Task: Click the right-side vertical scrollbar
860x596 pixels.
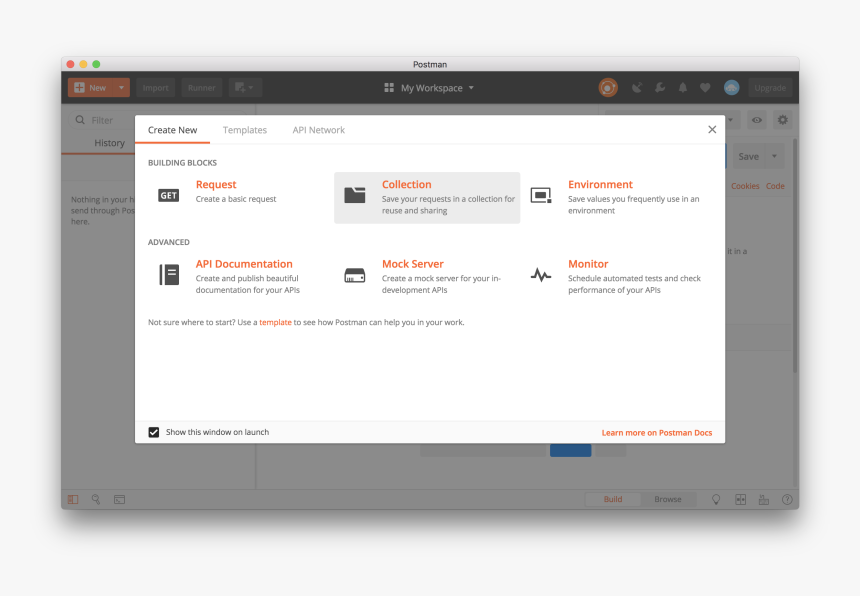Action: tap(795, 258)
